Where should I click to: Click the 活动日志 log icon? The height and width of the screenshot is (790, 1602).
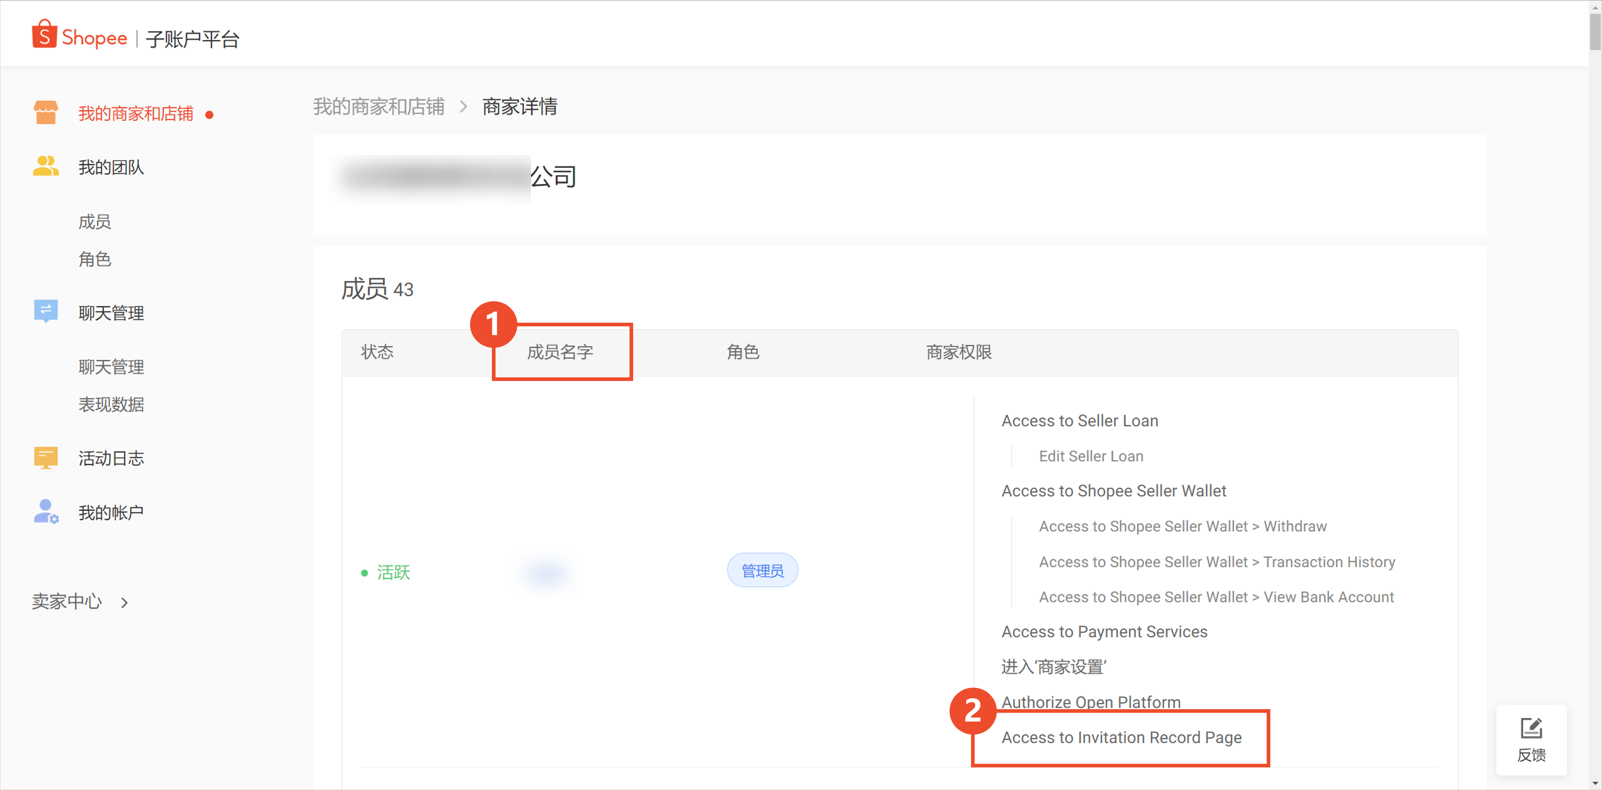[46, 457]
